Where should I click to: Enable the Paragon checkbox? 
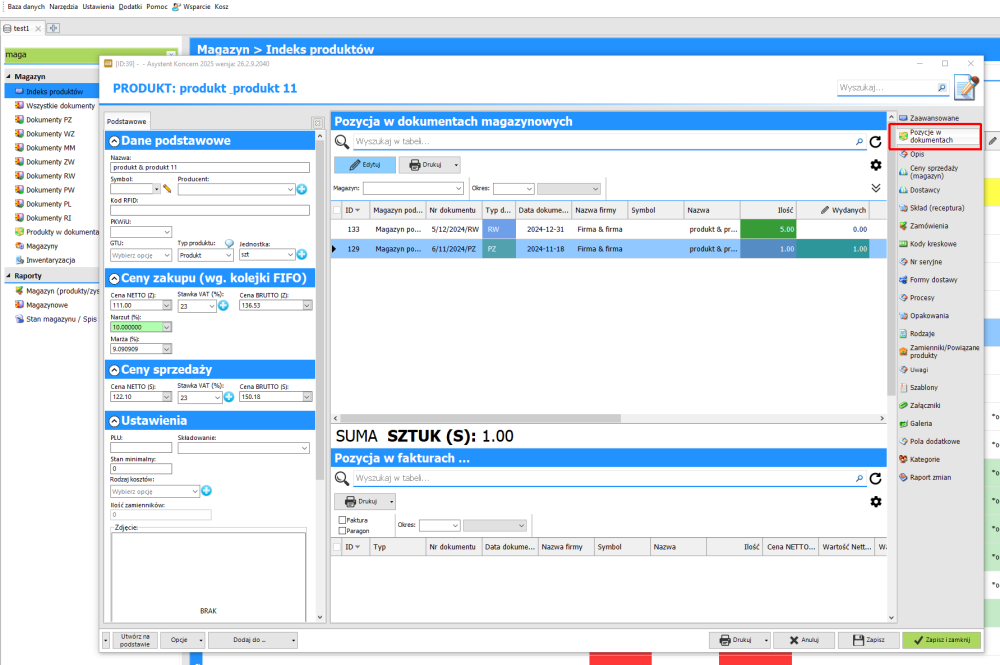point(343,531)
